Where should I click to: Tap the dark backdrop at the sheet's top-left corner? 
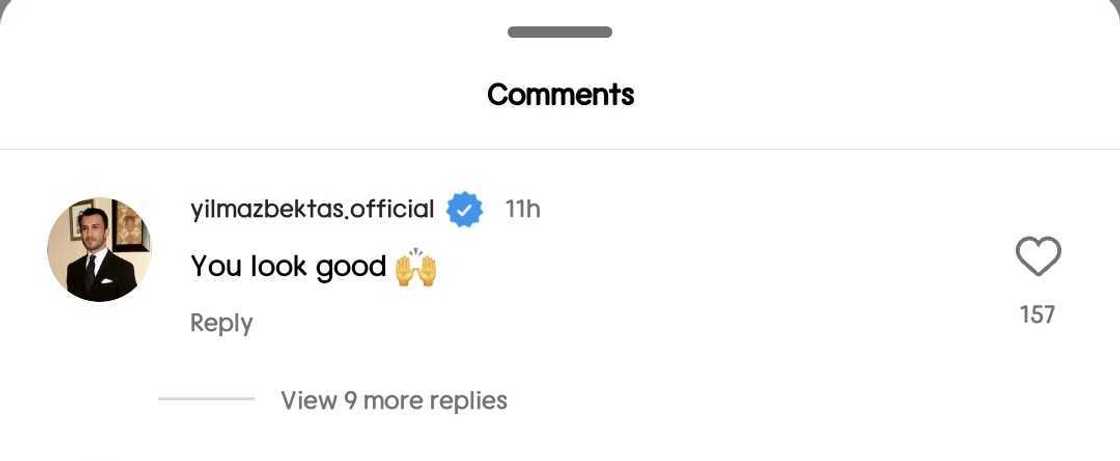tap(3, 3)
